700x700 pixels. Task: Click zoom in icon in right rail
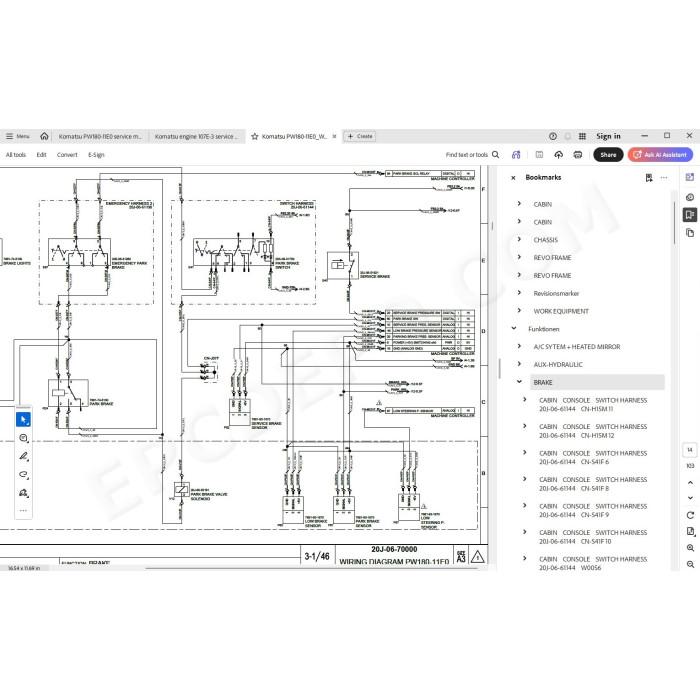coord(690,548)
